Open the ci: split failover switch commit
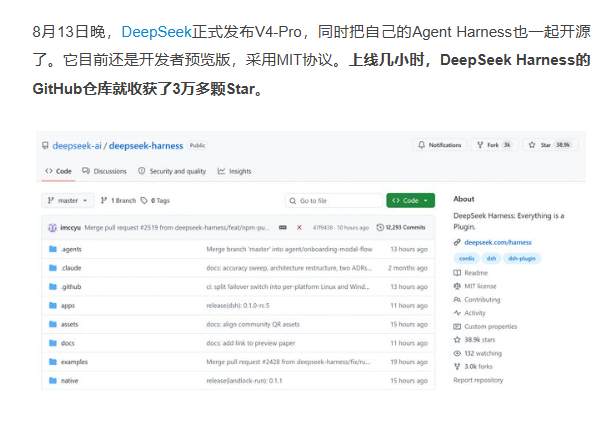The height and width of the screenshot is (430, 609). click(x=288, y=287)
